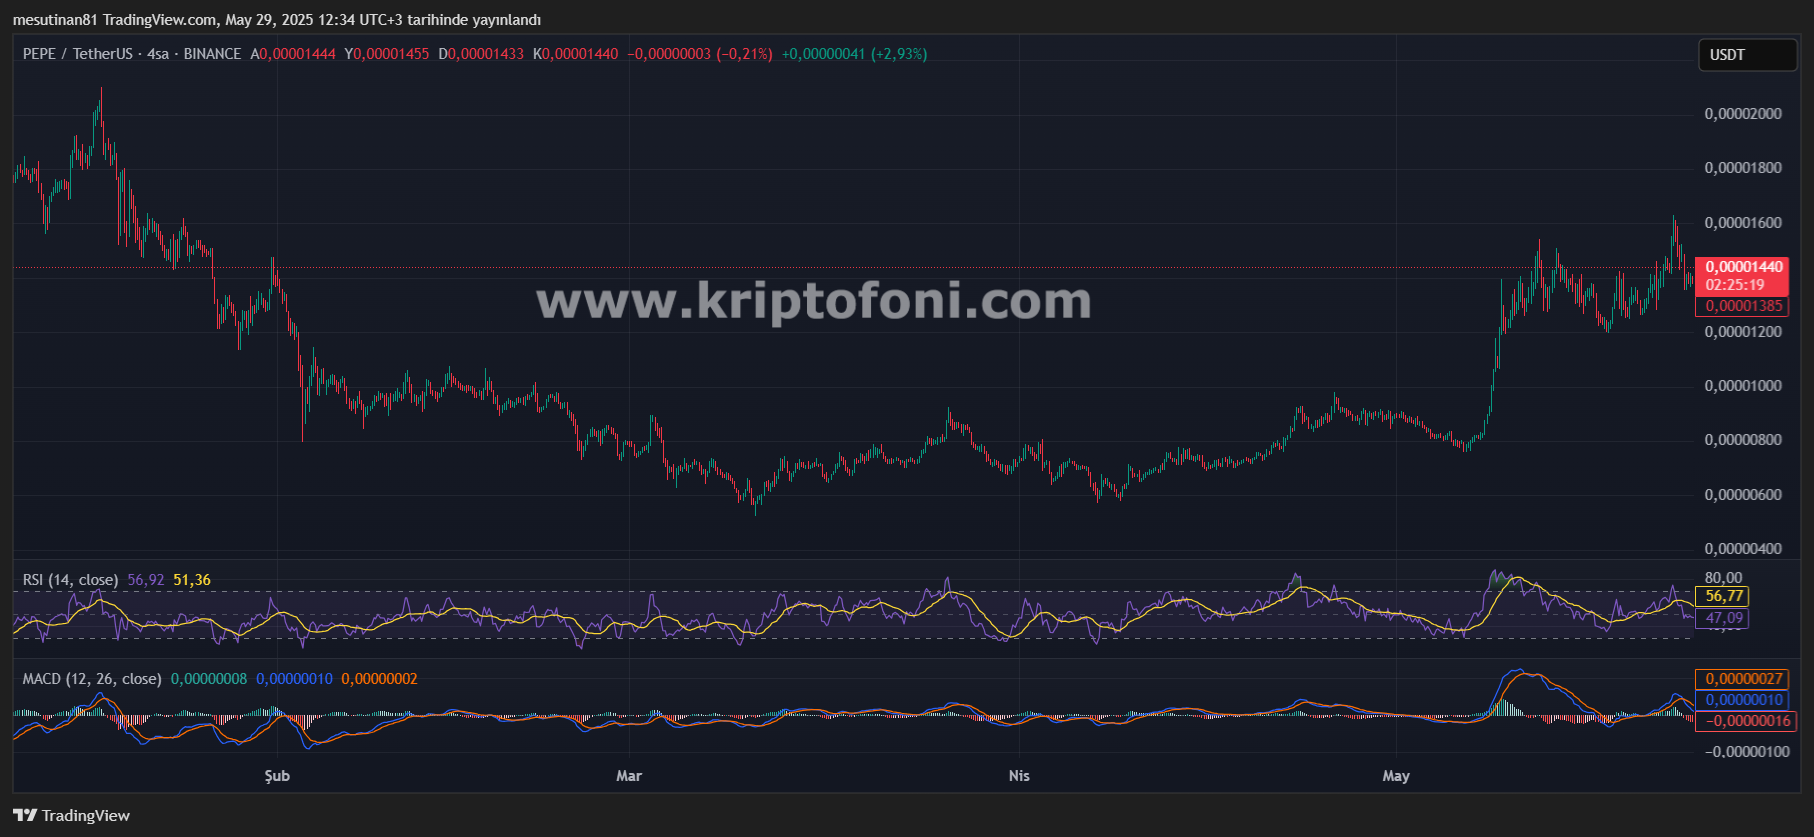Click the 4sa timeframe text in header

(x=158, y=54)
